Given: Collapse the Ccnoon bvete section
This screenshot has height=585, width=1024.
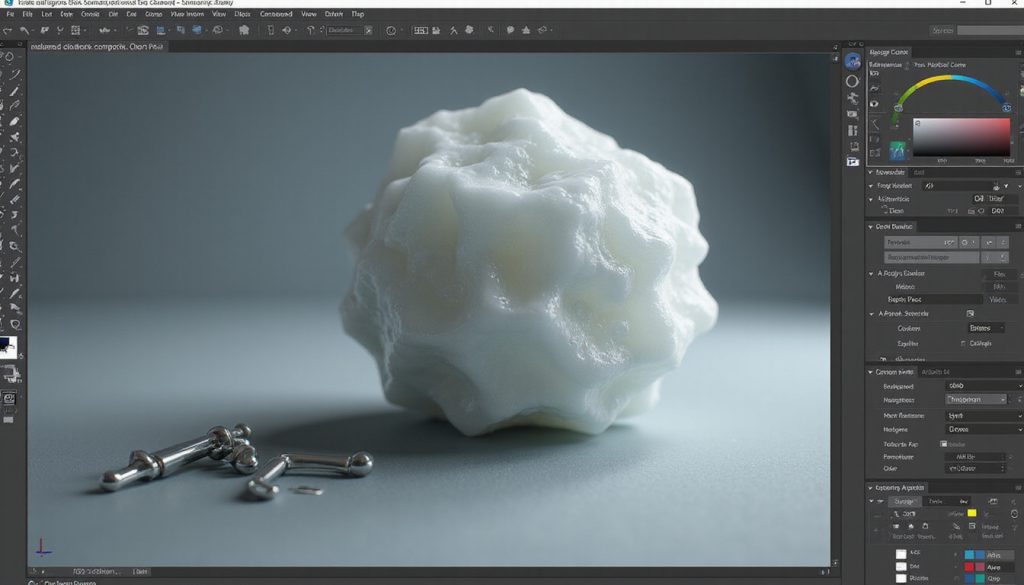Looking at the screenshot, I should [871, 372].
